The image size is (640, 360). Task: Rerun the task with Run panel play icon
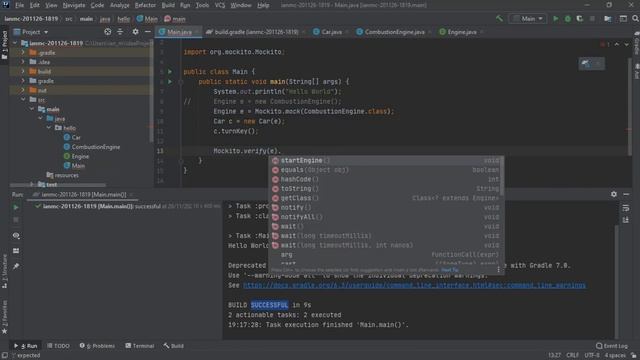(x=16, y=207)
